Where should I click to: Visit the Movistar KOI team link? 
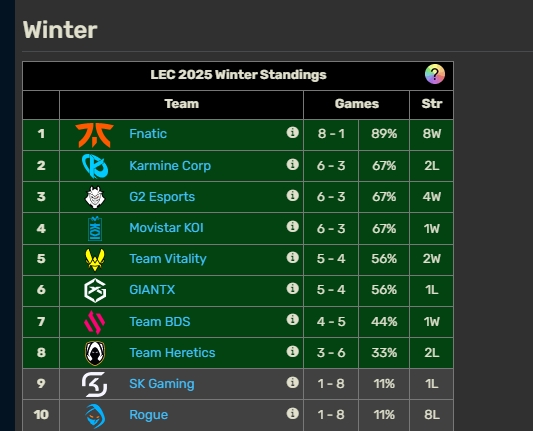point(166,228)
